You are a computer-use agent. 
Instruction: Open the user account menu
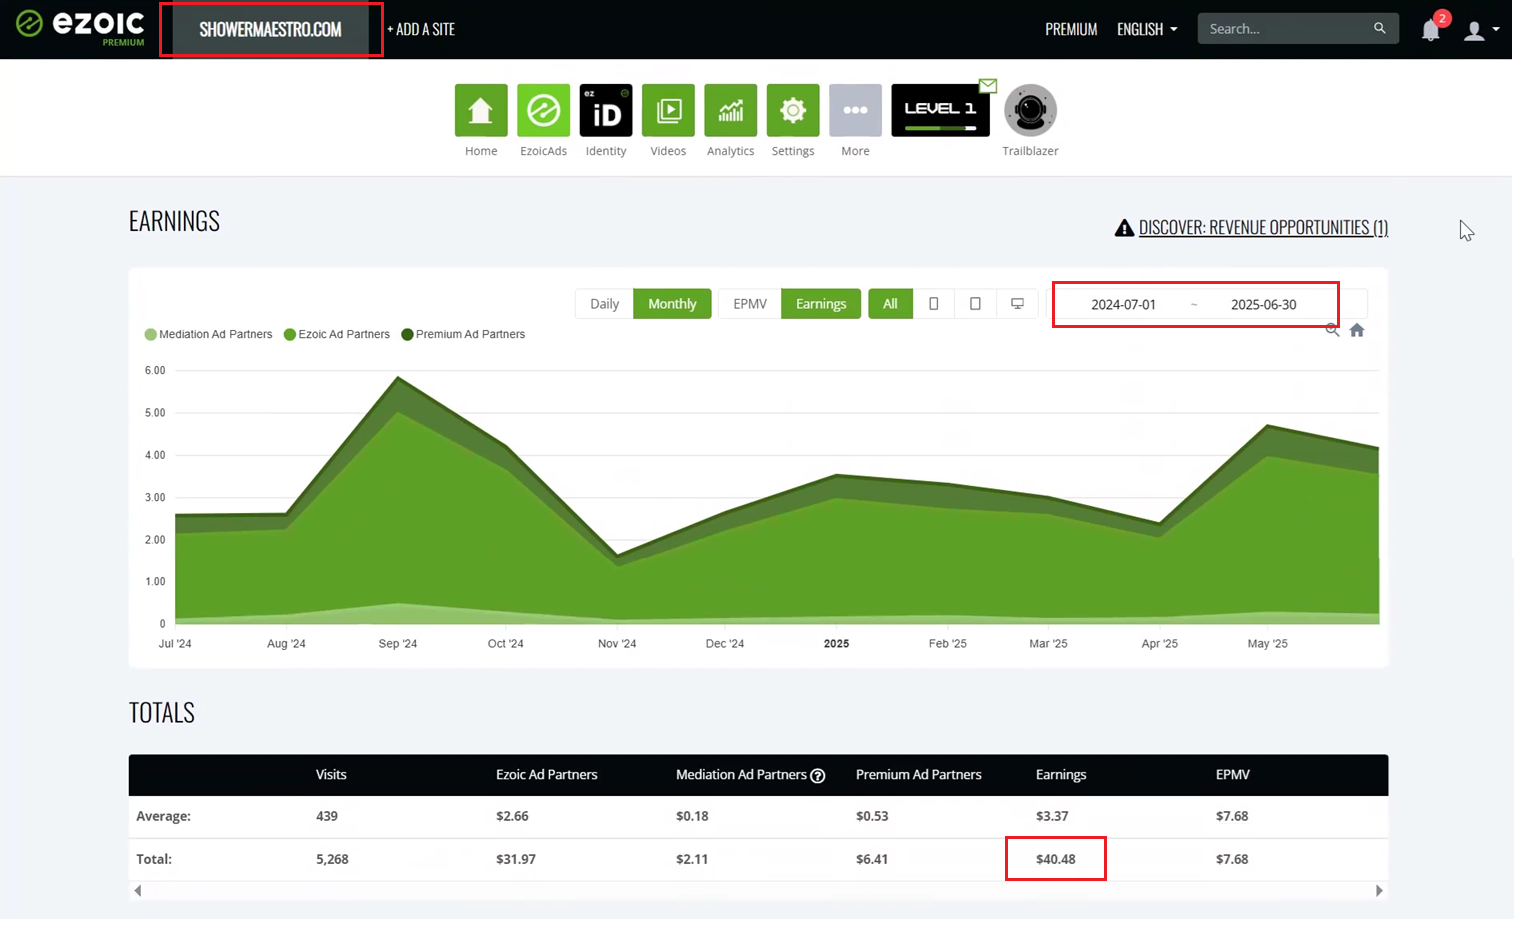point(1481,30)
